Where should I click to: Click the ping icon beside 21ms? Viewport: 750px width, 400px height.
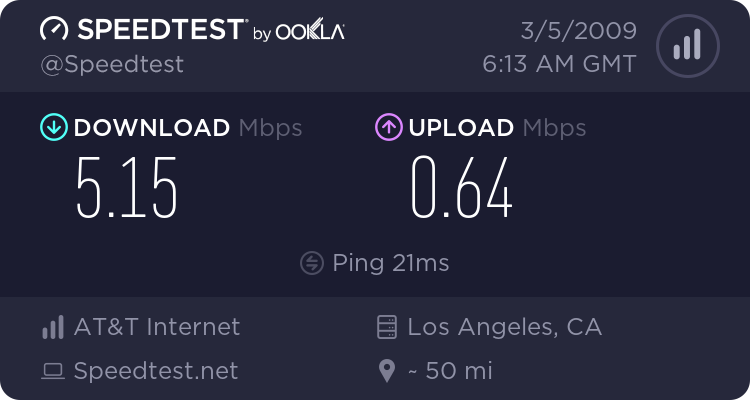[x=312, y=263]
